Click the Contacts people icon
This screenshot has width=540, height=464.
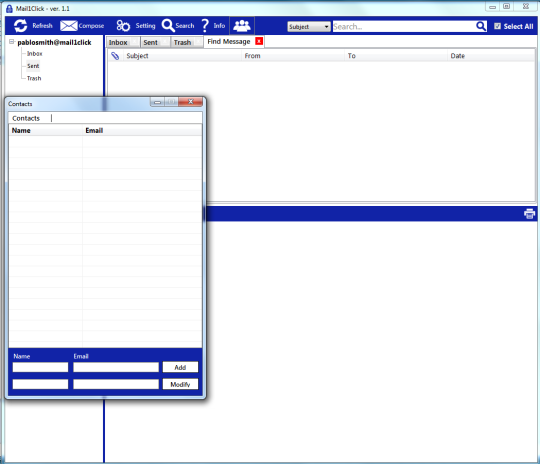tap(242, 25)
